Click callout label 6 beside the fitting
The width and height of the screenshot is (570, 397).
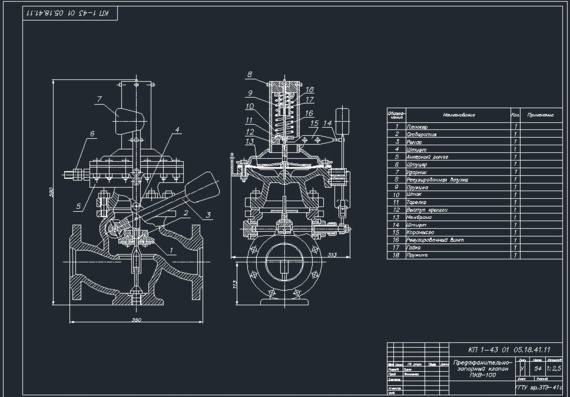click(92, 134)
